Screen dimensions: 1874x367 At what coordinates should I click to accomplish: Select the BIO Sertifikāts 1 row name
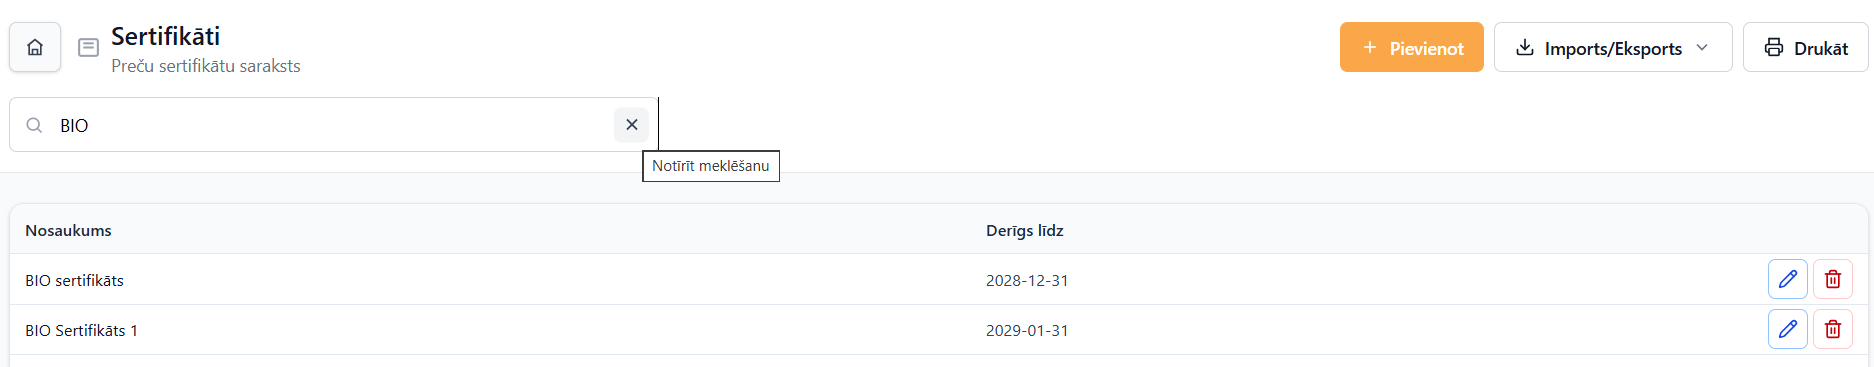point(81,330)
